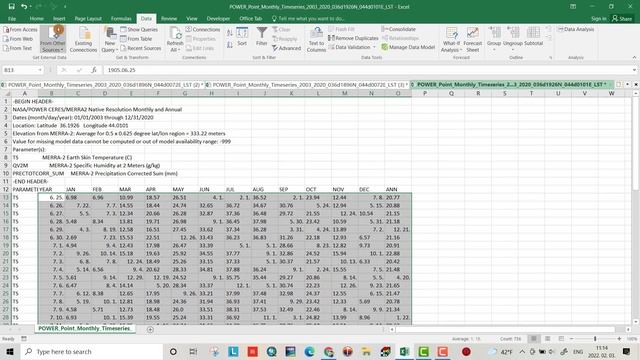Screen dimensions: 640x360
Task: Click the horizontal scrollbar
Action: coord(505,329)
